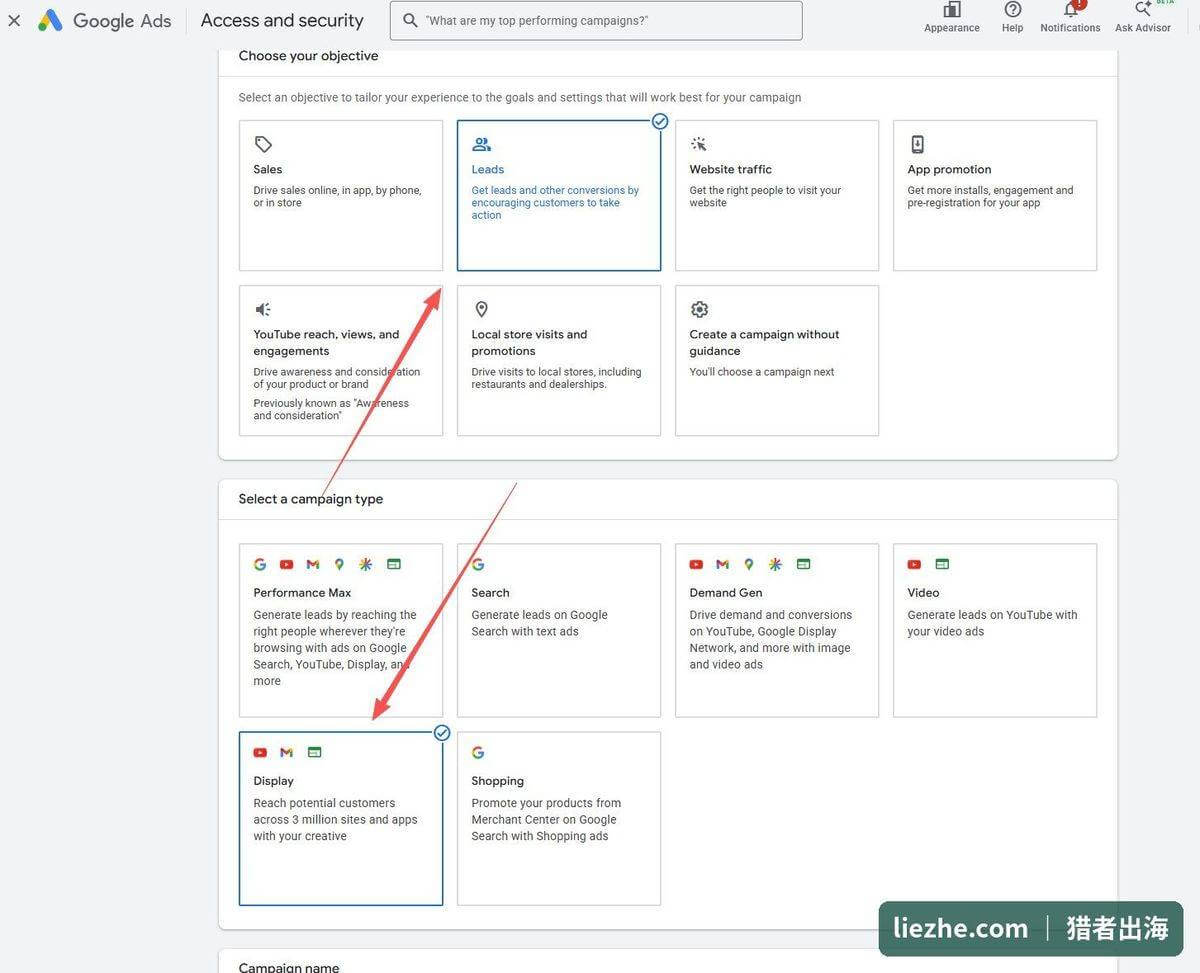
Task: Click the checkmark badge on the Display card
Action: pos(442,733)
